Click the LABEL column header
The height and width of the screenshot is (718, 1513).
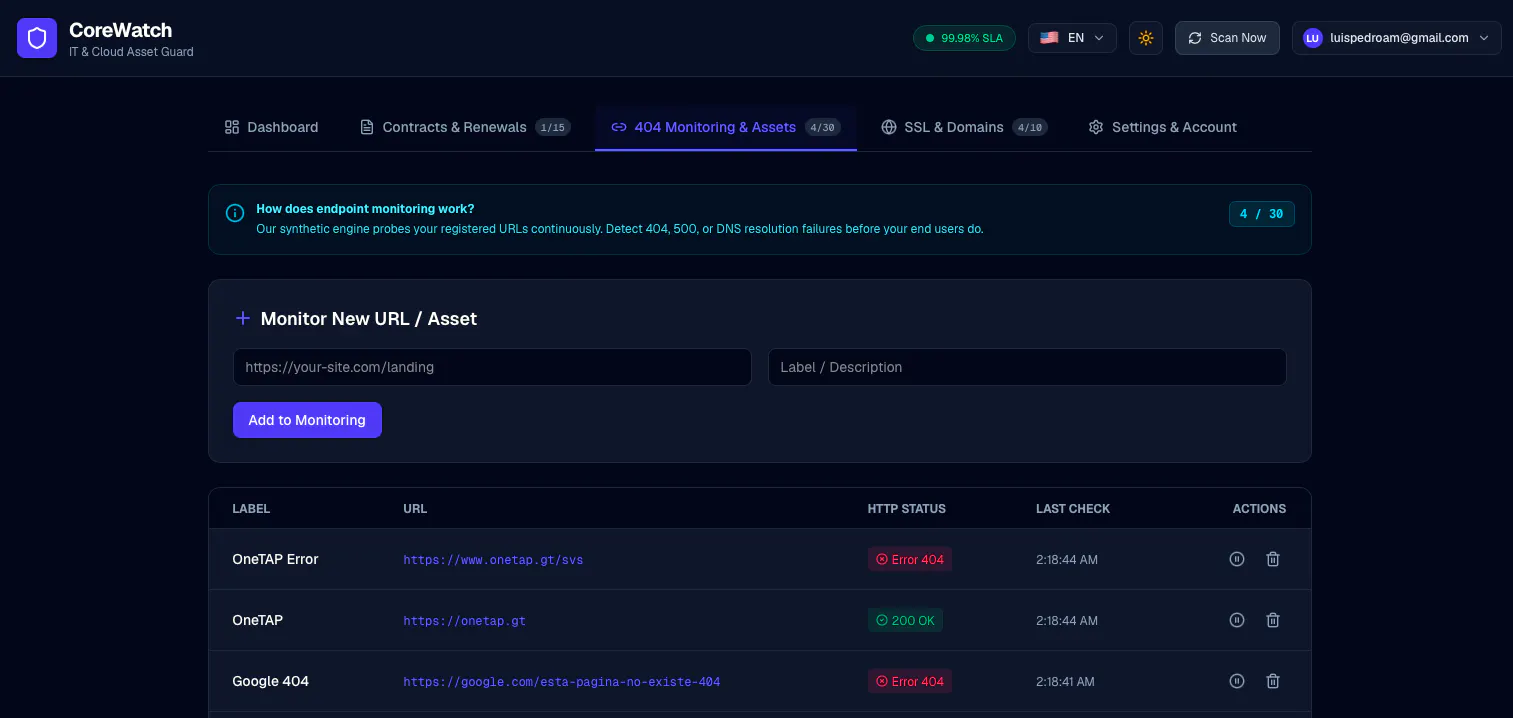point(251,508)
